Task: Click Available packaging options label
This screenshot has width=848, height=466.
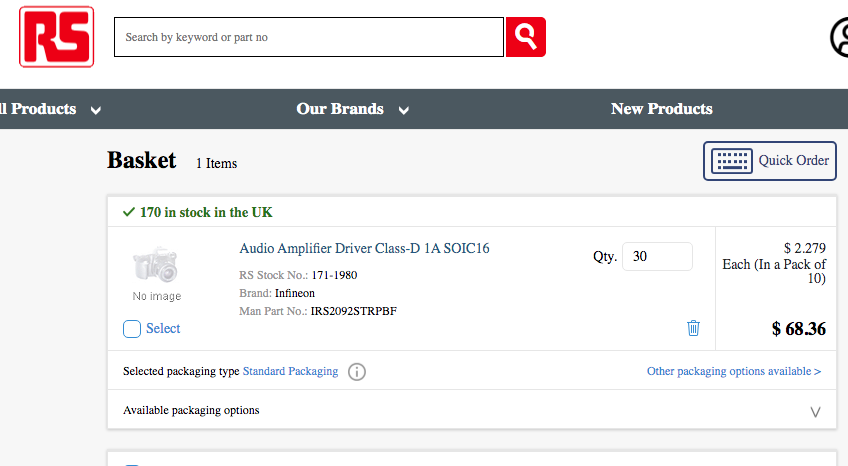Action: [x=191, y=410]
